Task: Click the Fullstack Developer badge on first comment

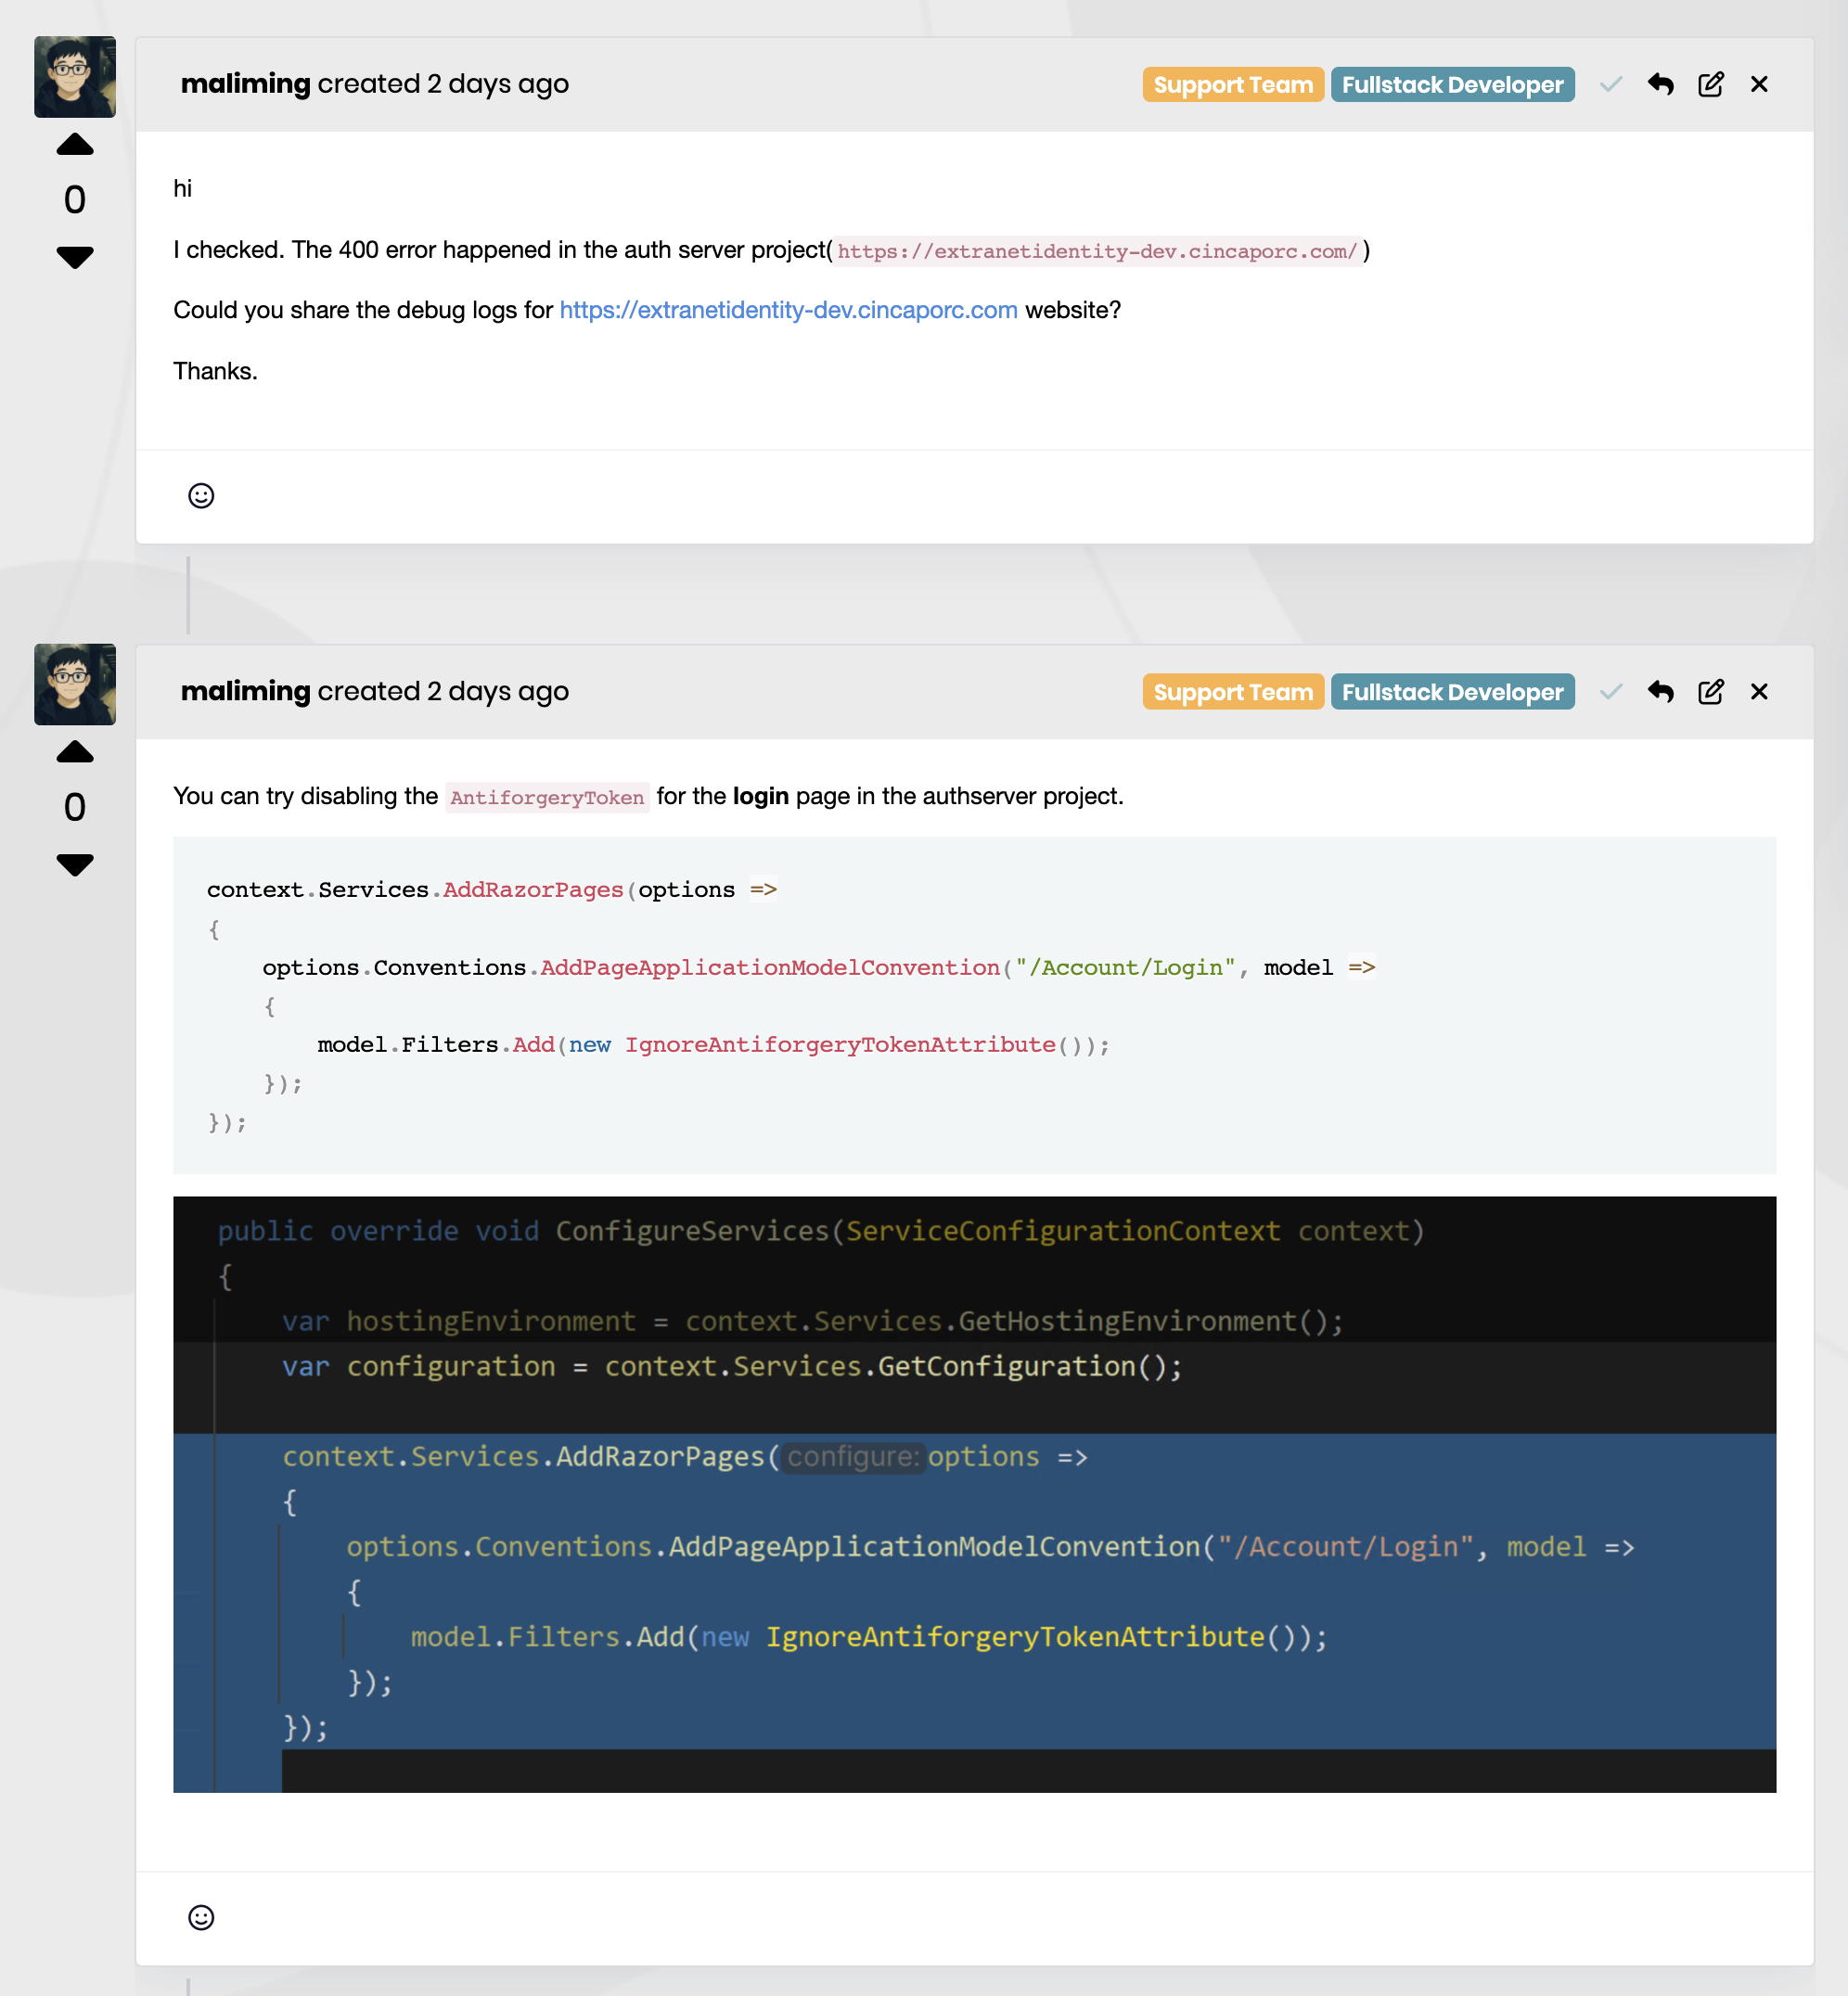Action: (x=1452, y=84)
